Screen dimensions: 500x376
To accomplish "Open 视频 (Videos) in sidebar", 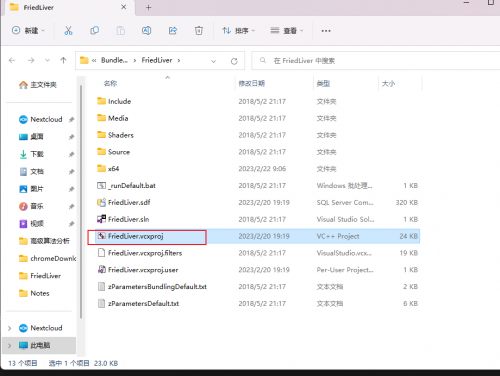I will pos(31,223).
